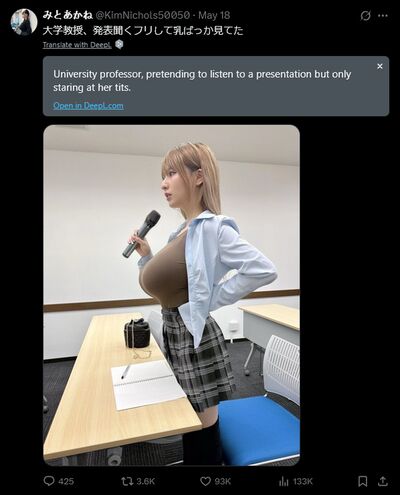Like the post with the heart icon
The width and height of the screenshot is (400, 495).
pyautogui.click(x=205, y=481)
